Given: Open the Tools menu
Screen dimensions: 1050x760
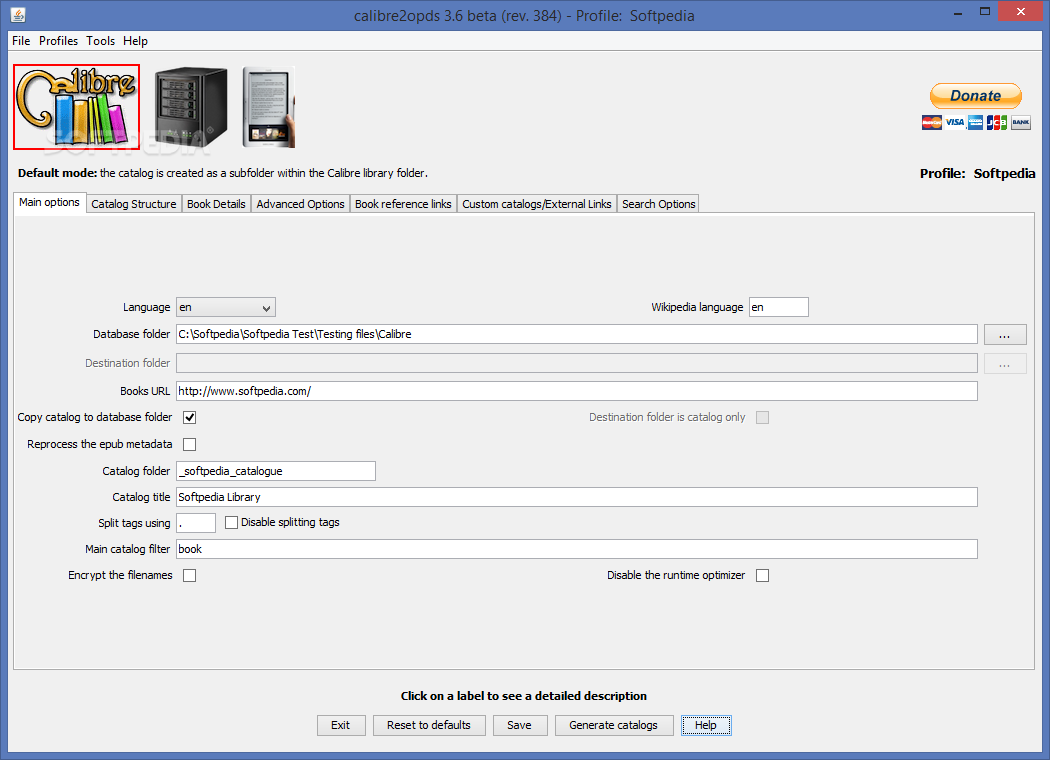Looking at the screenshot, I should 100,41.
